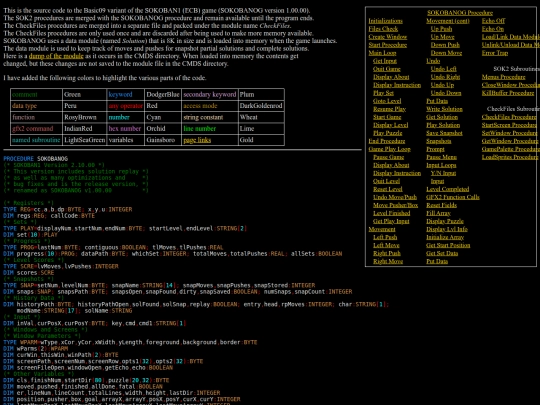Jump to the Initializations section

pos(385,21)
